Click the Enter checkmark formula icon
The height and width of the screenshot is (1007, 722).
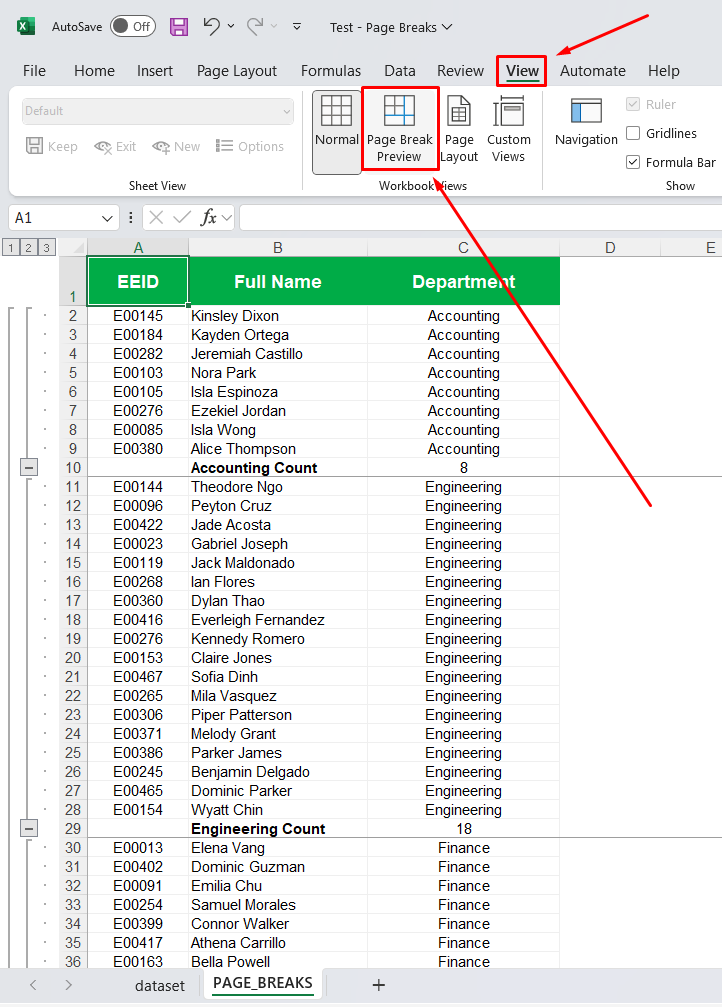pos(182,218)
